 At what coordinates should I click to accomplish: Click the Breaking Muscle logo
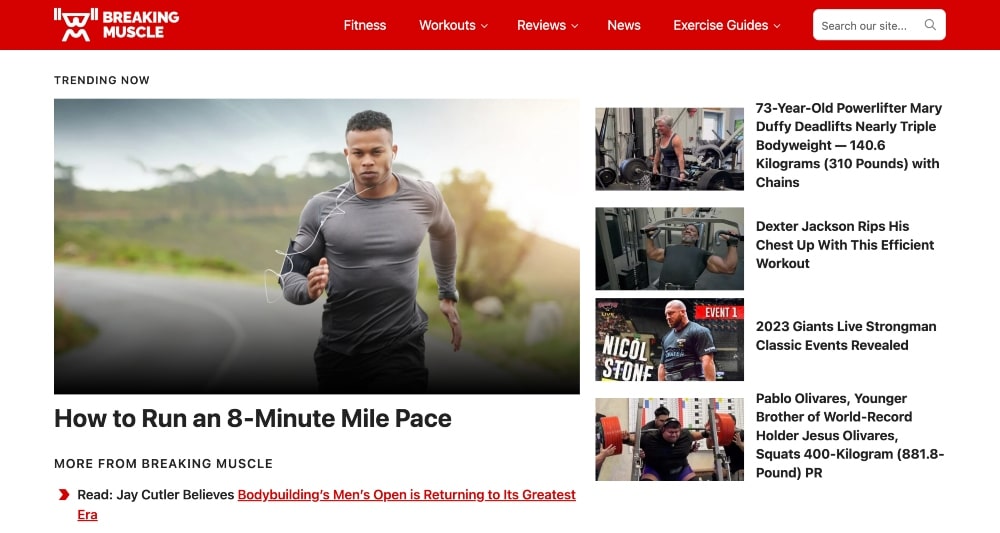point(117,25)
